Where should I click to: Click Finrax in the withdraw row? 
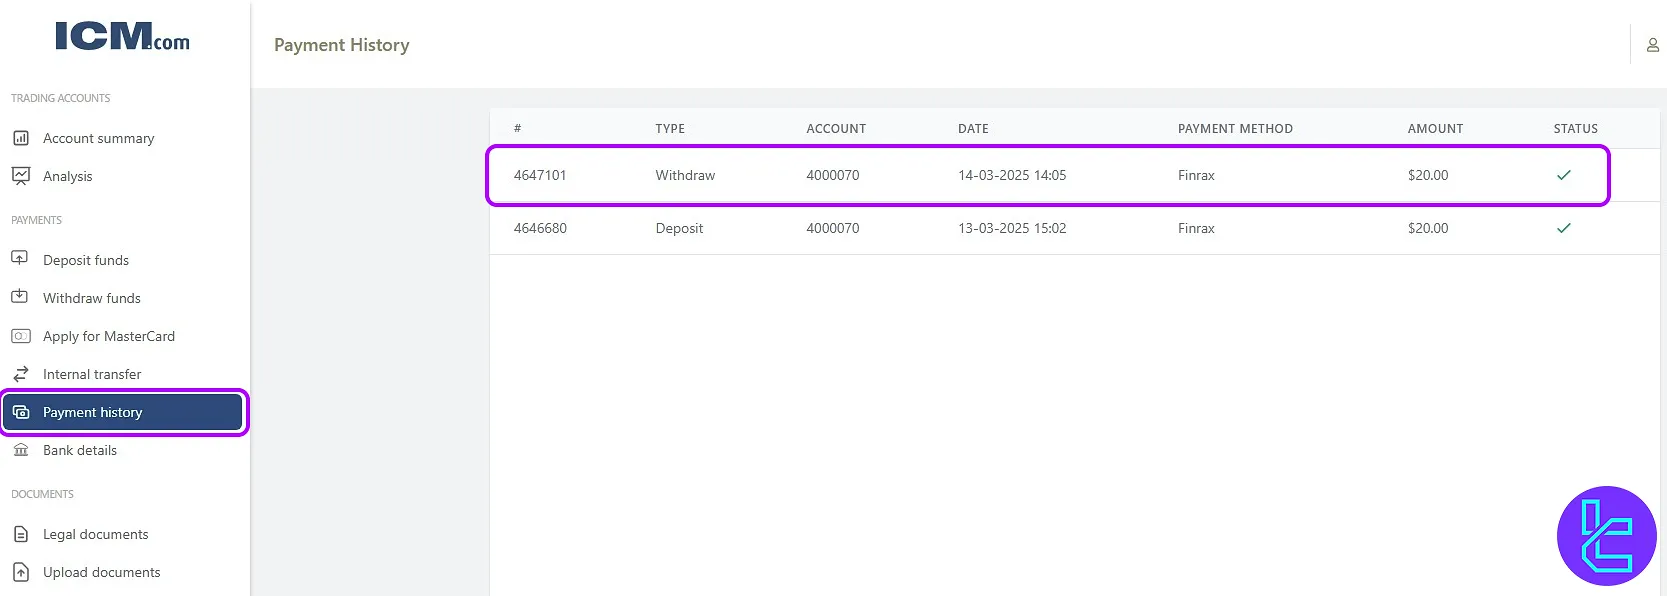[1196, 175]
